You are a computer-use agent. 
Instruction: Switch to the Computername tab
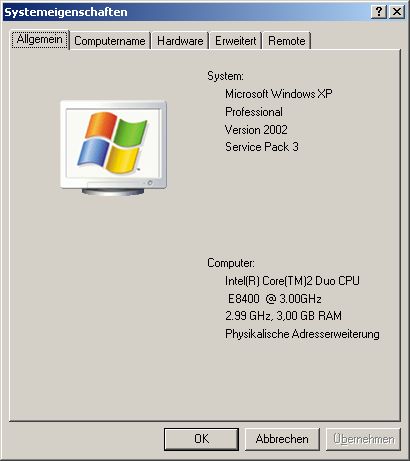[x=110, y=41]
